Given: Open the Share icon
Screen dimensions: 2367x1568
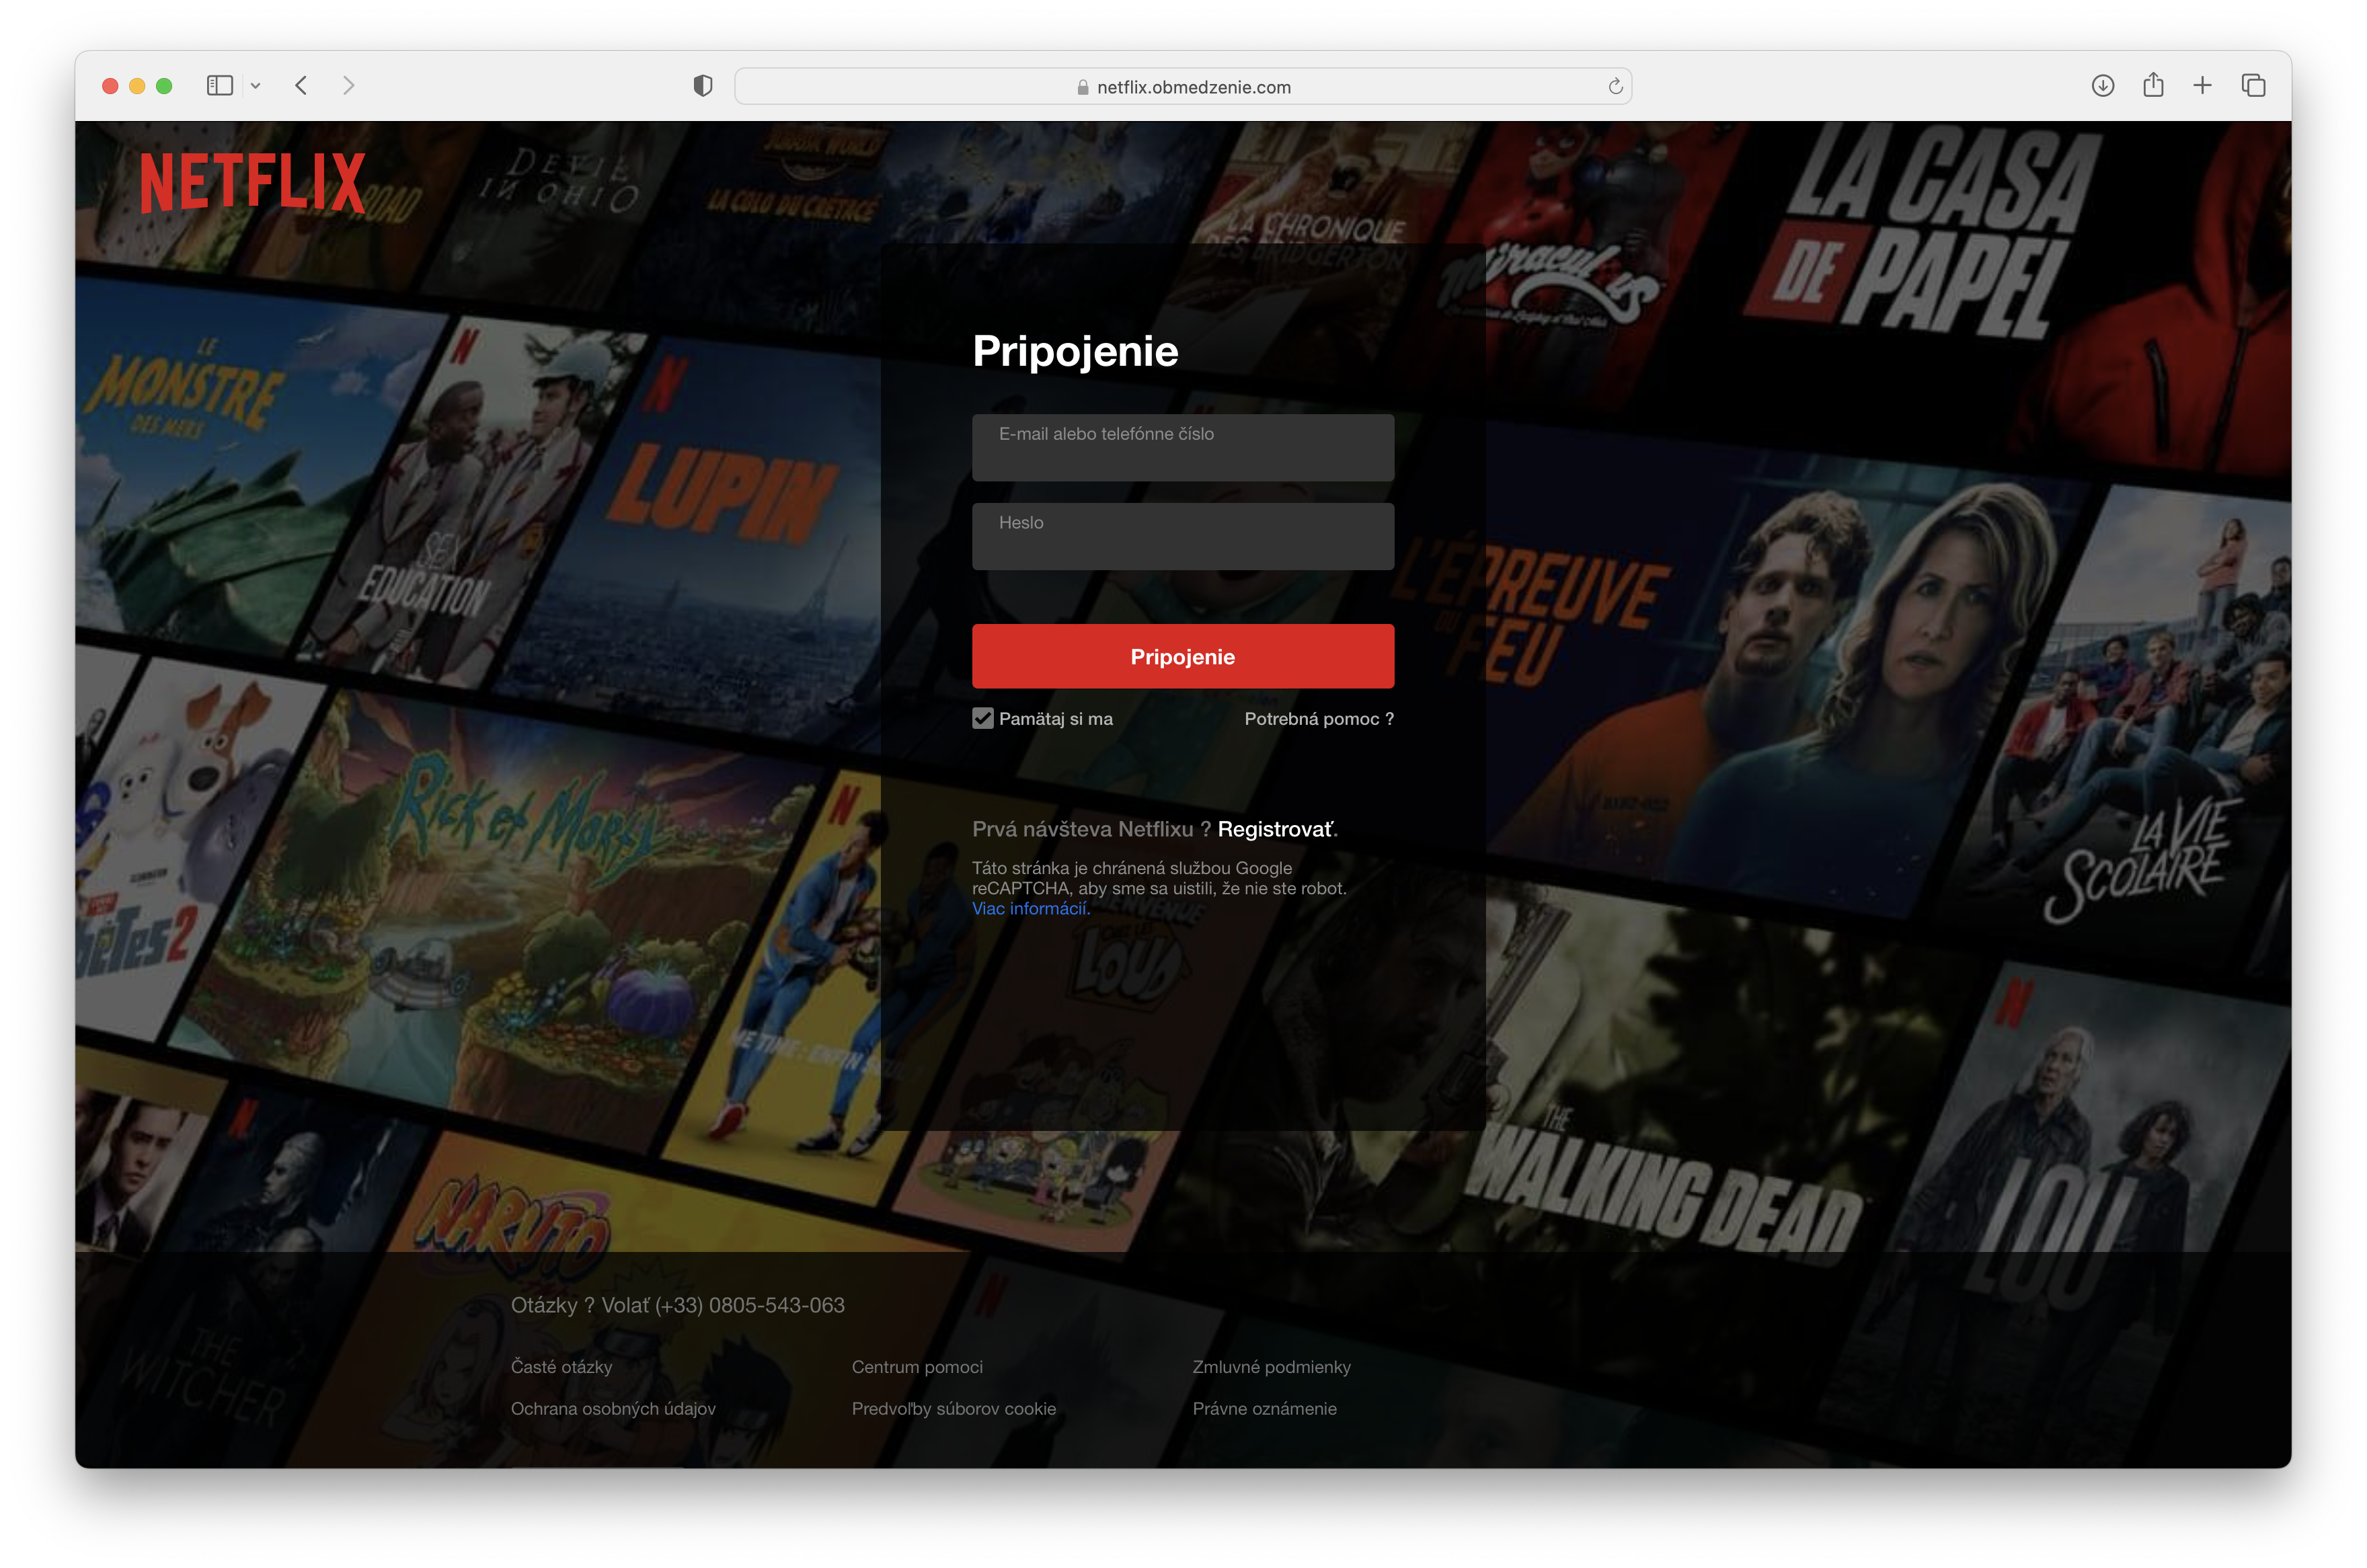Looking at the screenshot, I should [2153, 86].
